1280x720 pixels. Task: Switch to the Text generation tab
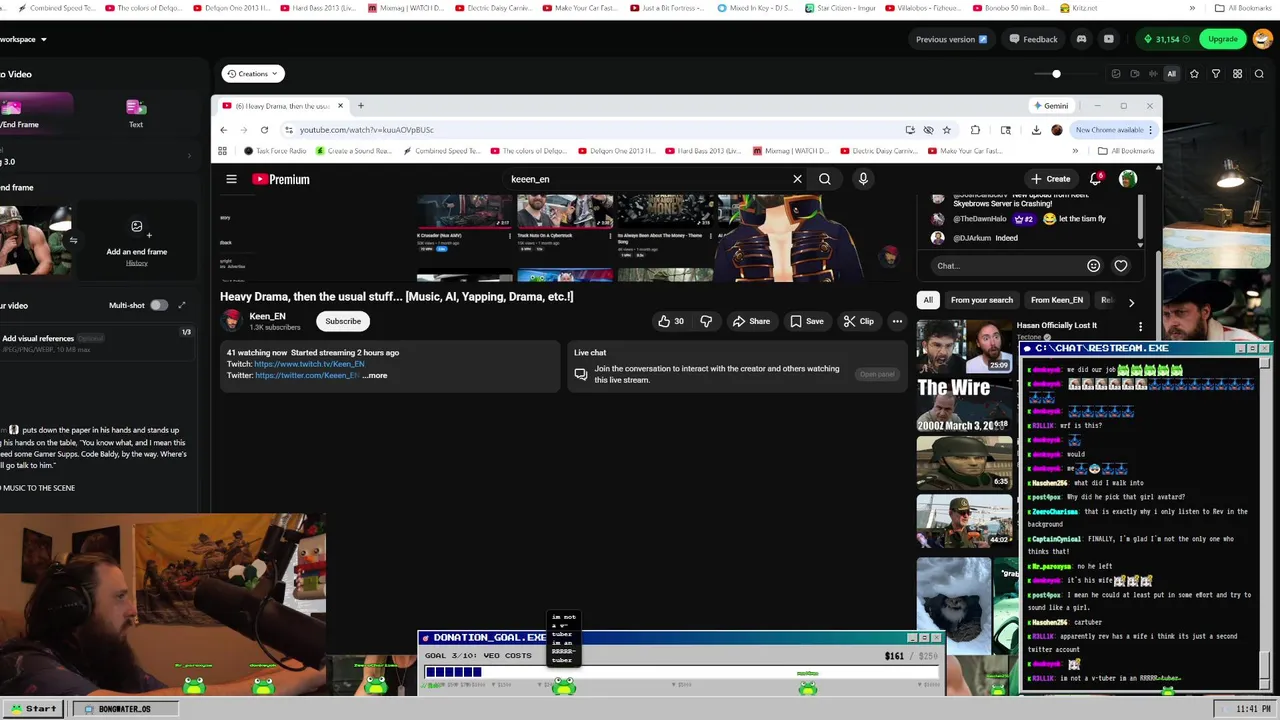click(x=136, y=113)
